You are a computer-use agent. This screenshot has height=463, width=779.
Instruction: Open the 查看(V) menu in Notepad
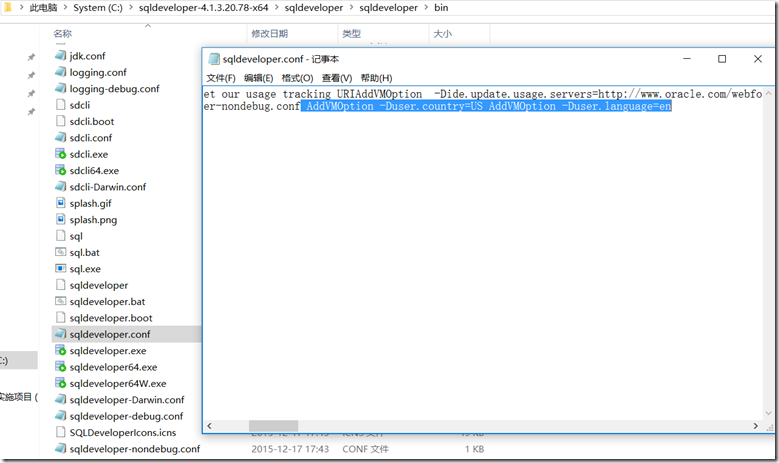pyautogui.click(x=336, y=78)
